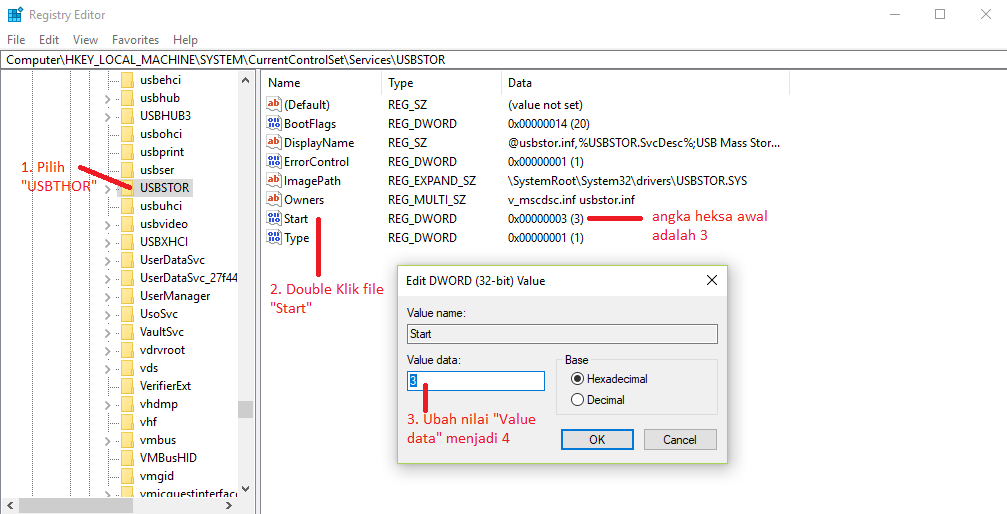Click the ImagePath value icon
Image resolution: width=1007 pixels, height=514 pixels.
click(274, 181)
